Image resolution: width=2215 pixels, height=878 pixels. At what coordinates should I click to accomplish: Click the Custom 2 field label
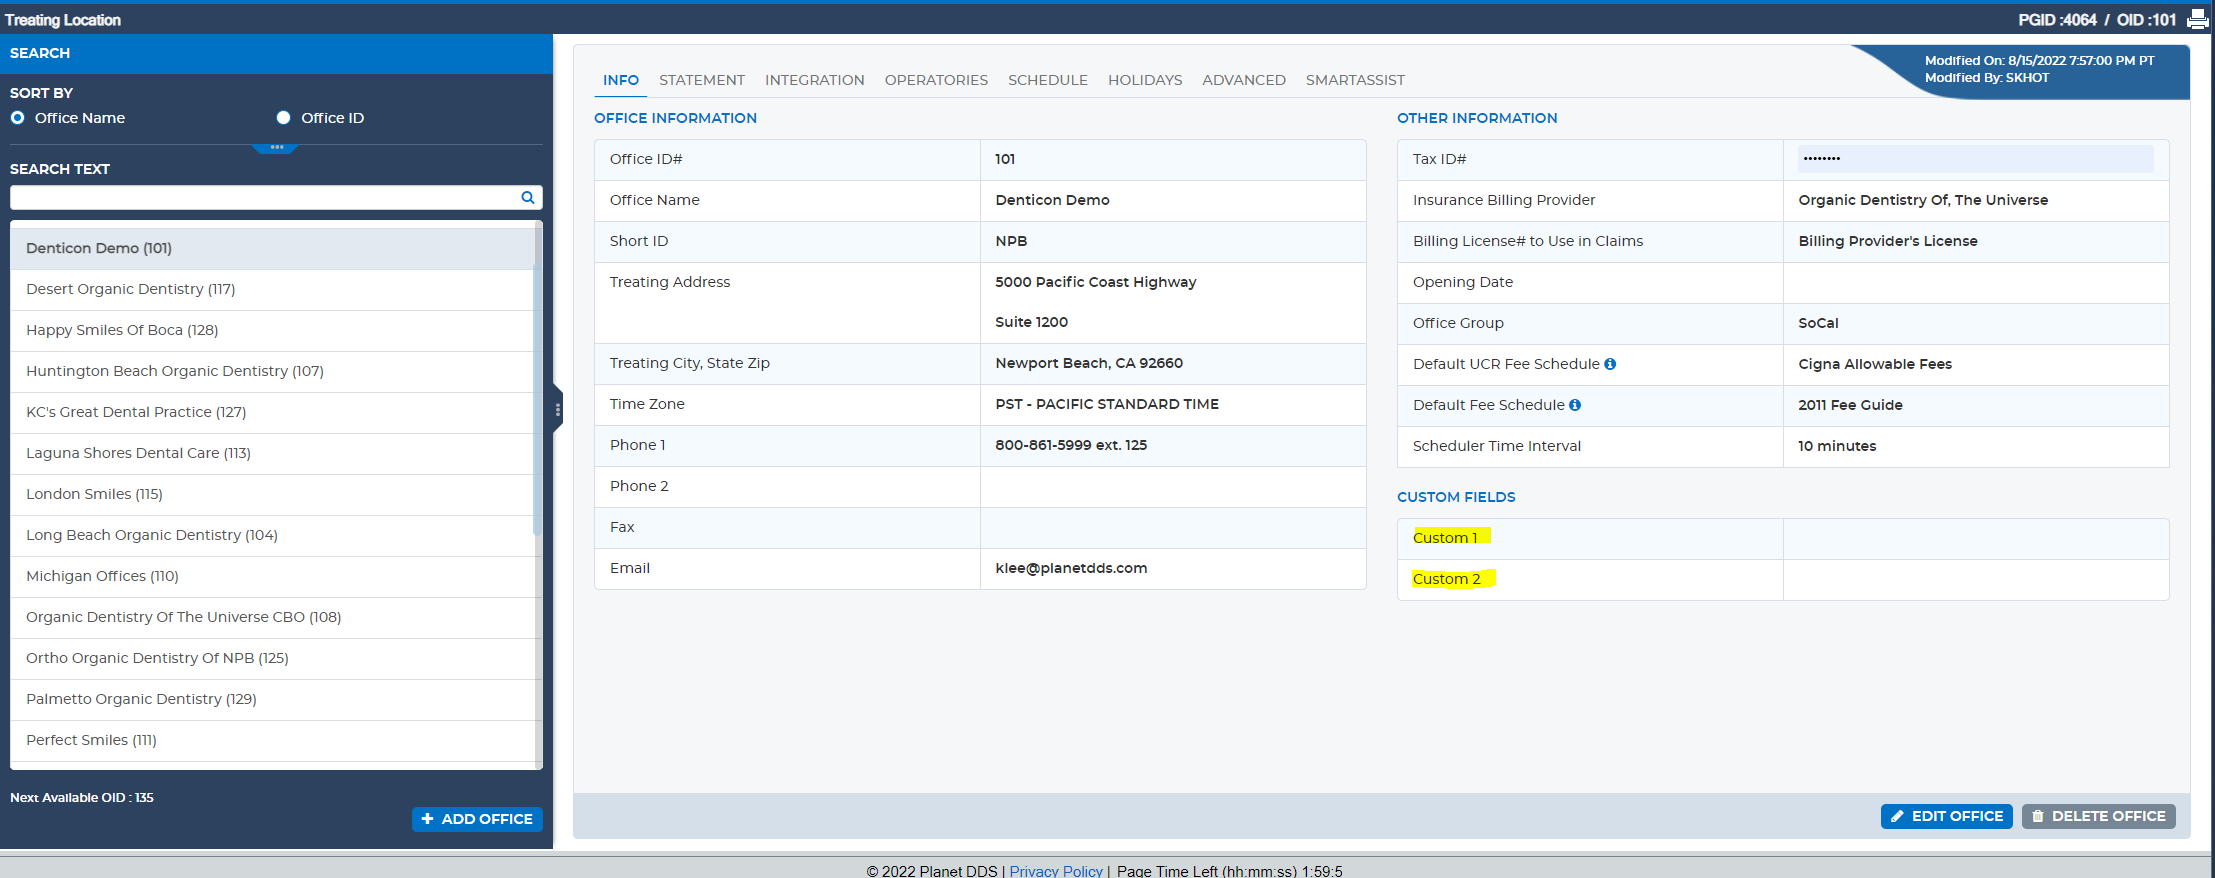click(x=1446, y=579)
